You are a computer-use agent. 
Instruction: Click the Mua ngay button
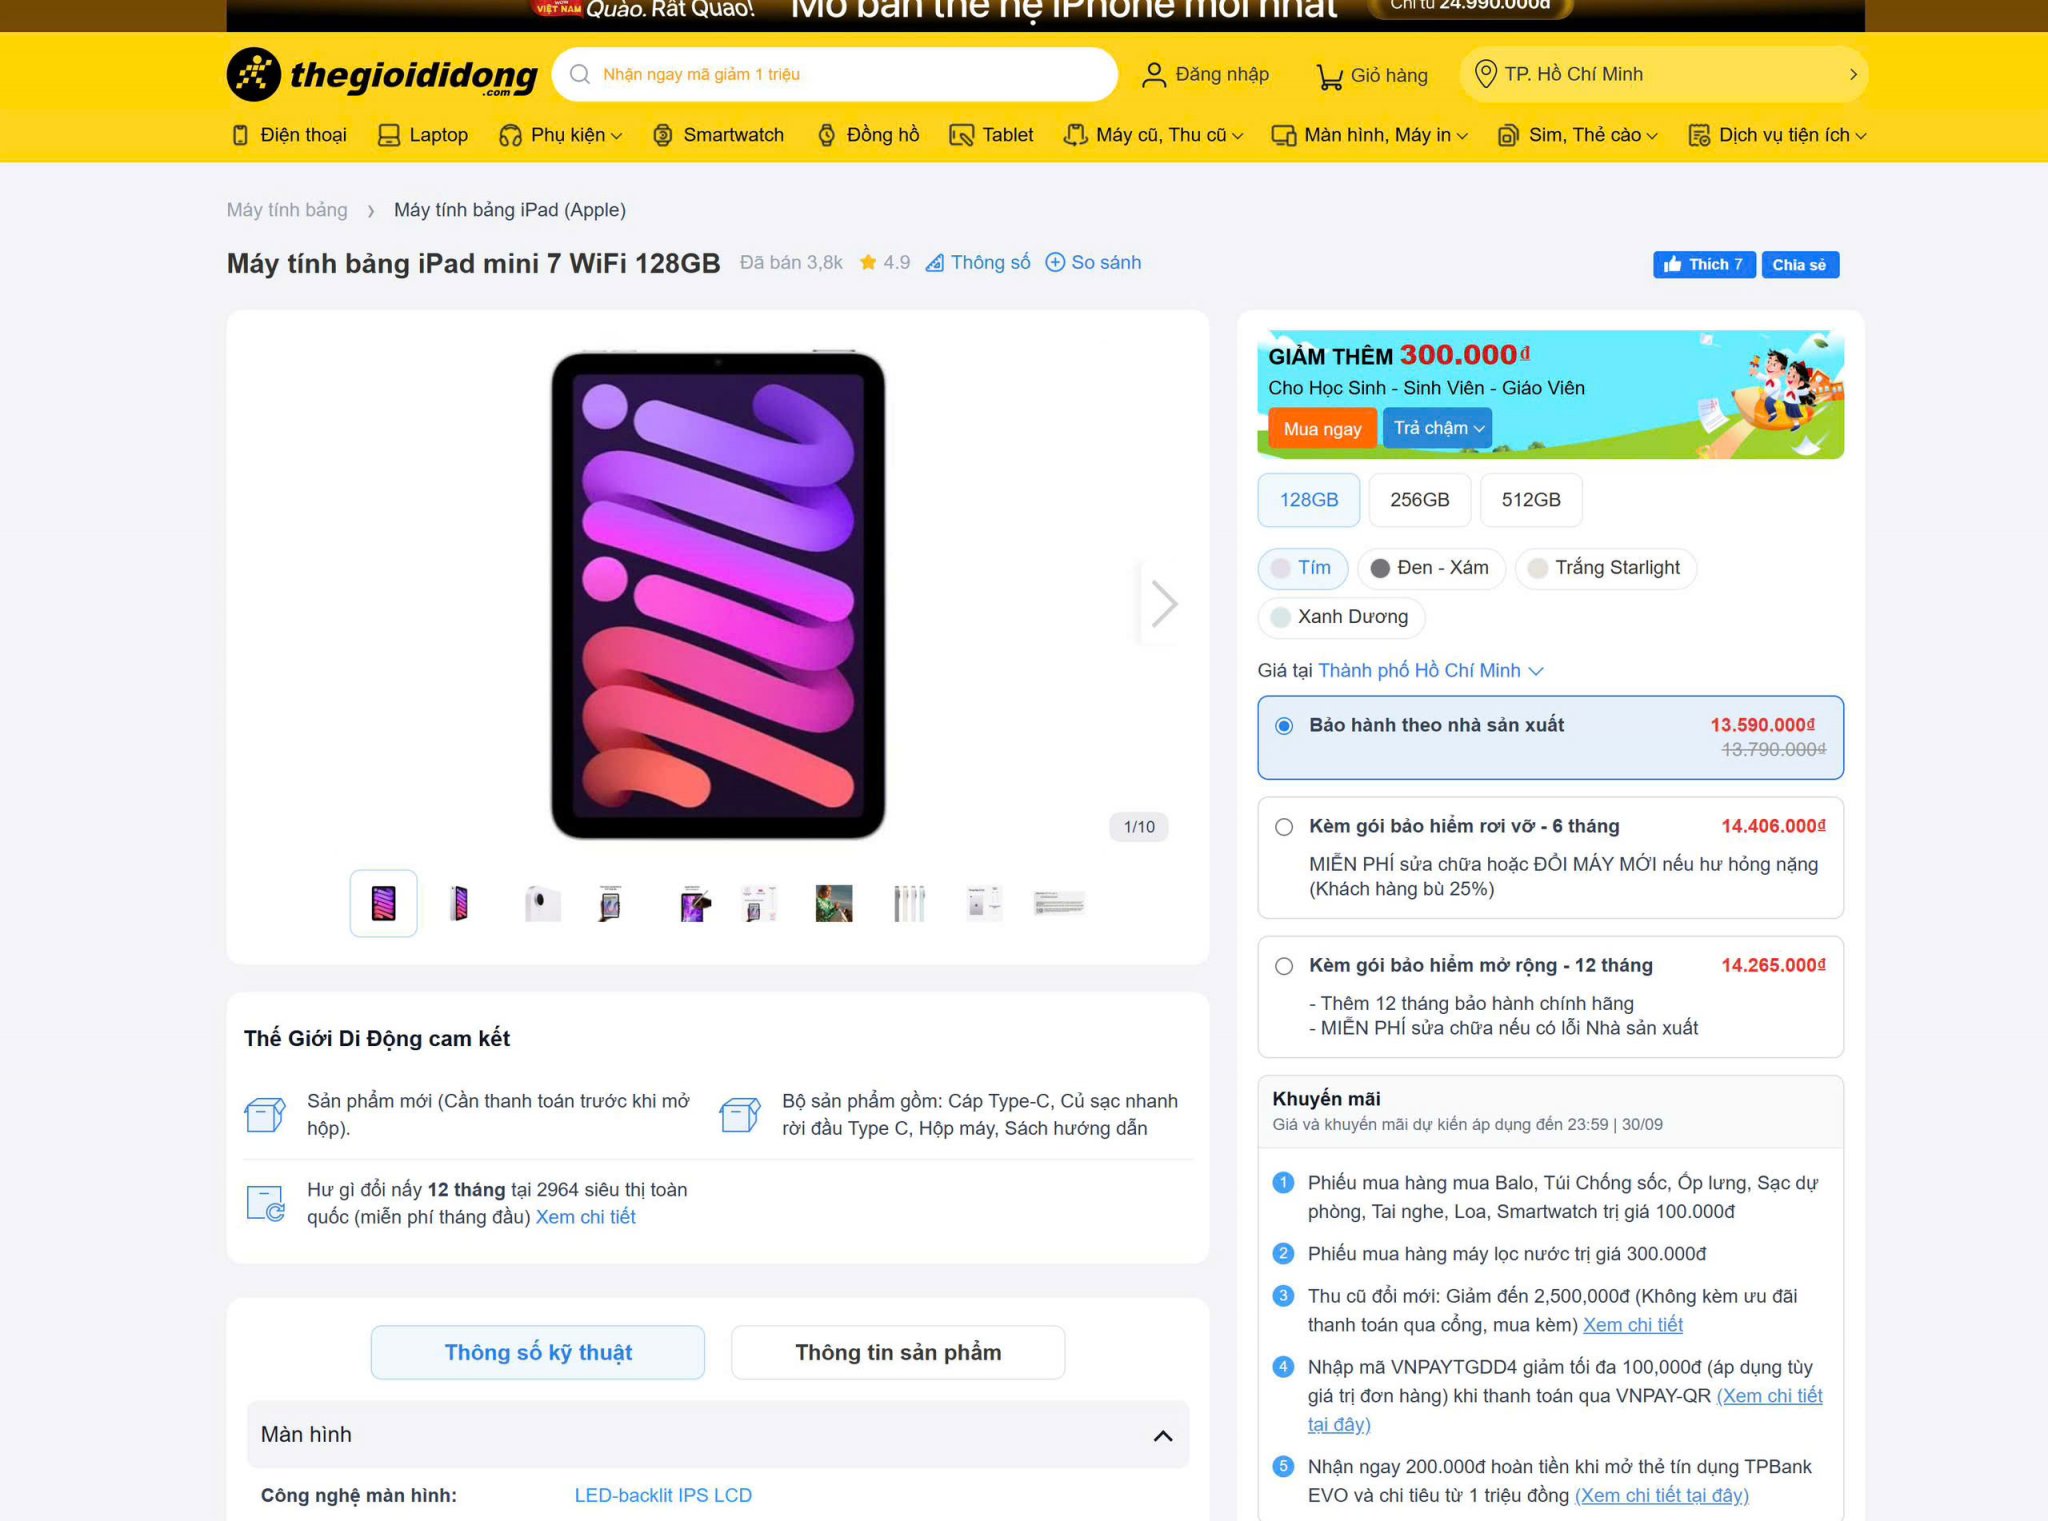pos(1322,429)
